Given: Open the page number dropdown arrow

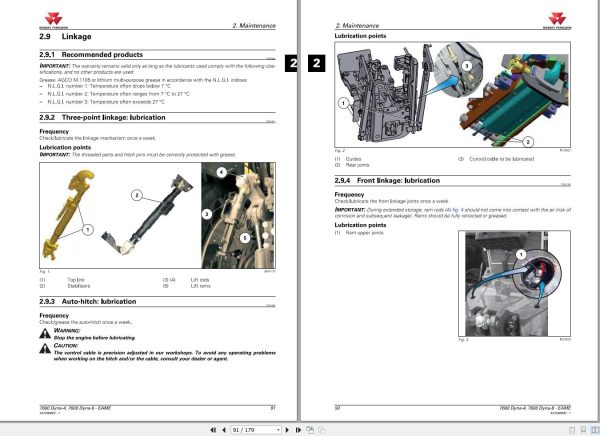Looking at the screenshot, I should tap(279, 430).
